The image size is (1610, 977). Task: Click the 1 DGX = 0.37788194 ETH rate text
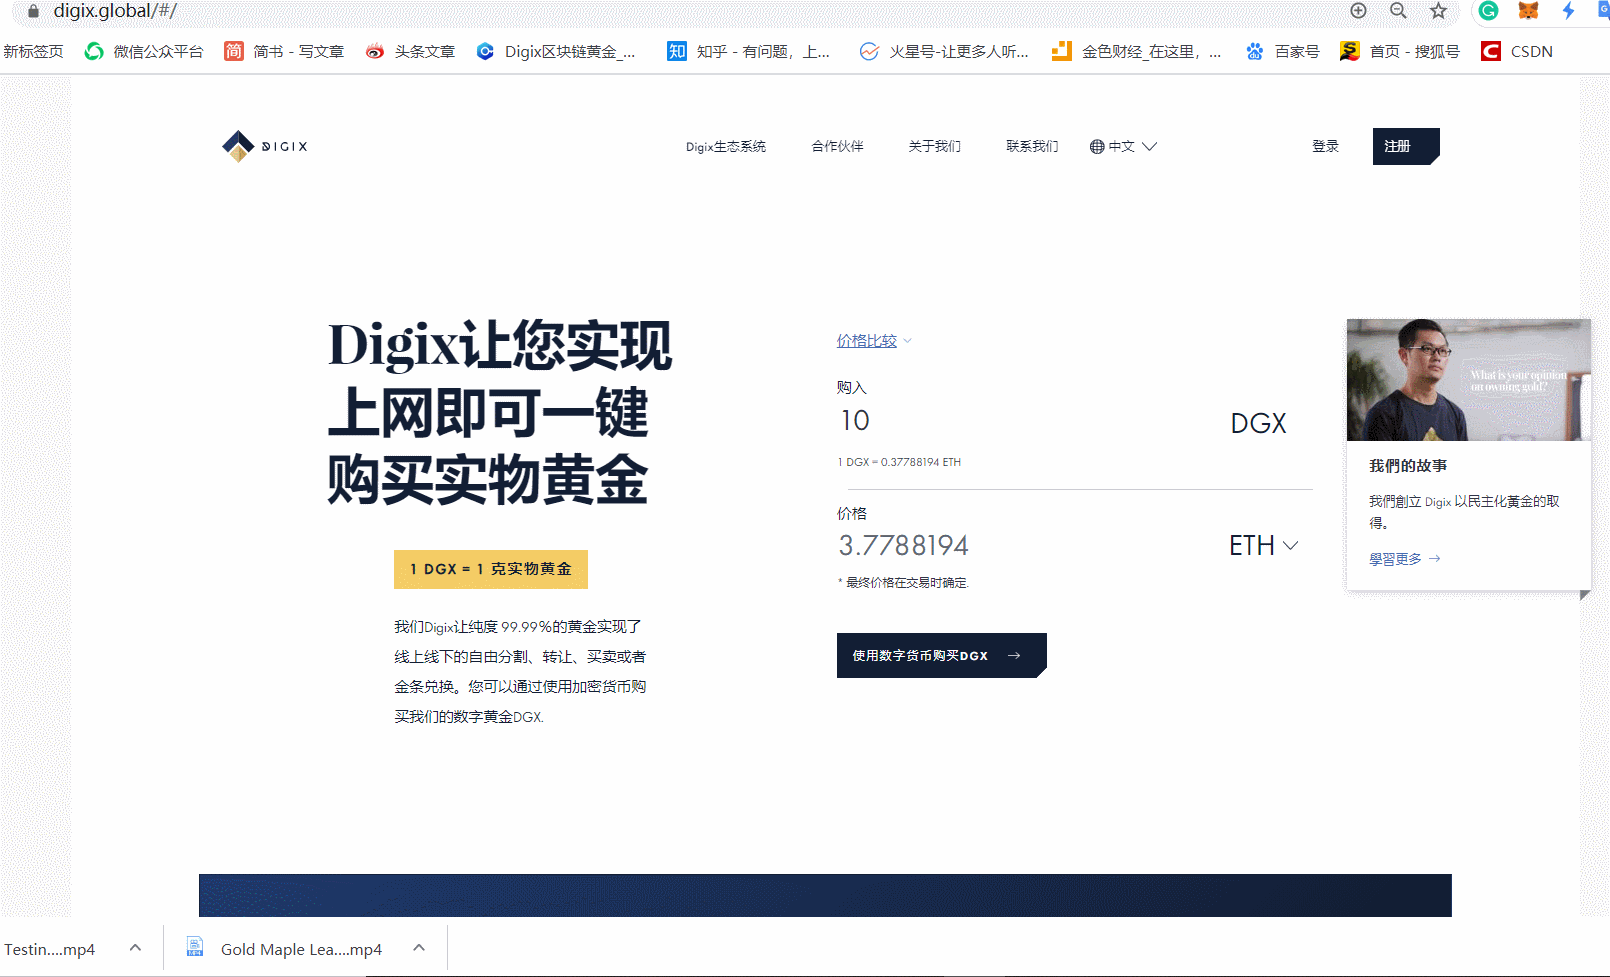(x=899, y=462)
